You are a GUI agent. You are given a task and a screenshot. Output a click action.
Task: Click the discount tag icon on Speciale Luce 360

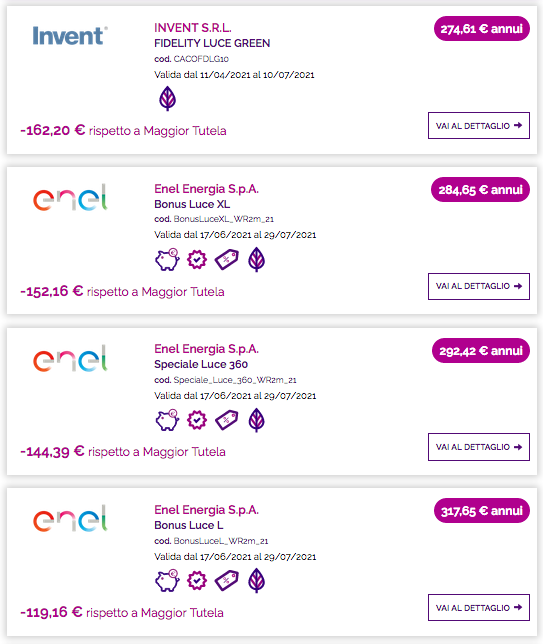(x=227, y=420)
